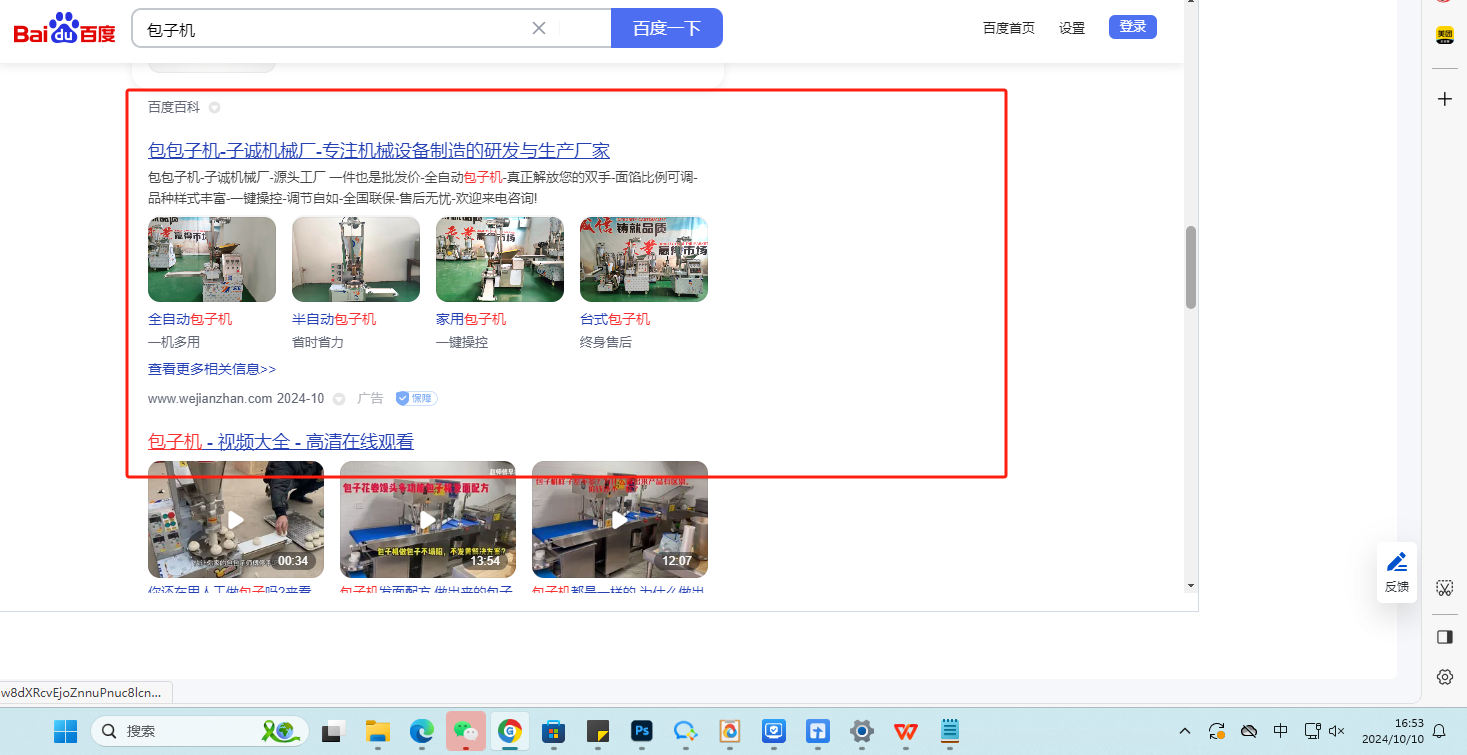Expand the arrow next to www.wejianzhan.com 2024-10
This screenshot has height=755, width=1467.
pyautogui.click(x=339, y=399)
